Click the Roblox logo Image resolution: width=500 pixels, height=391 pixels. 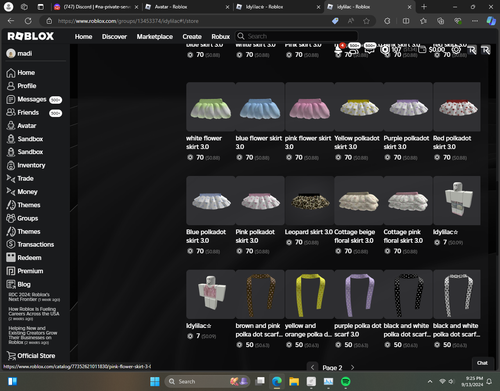click(31, 36)
